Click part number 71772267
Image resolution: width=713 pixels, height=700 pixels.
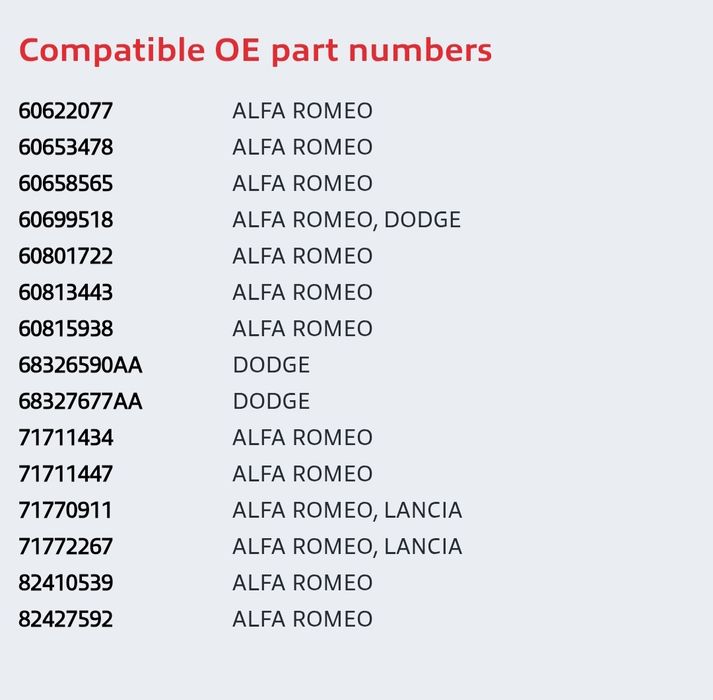tap(65, 547)
